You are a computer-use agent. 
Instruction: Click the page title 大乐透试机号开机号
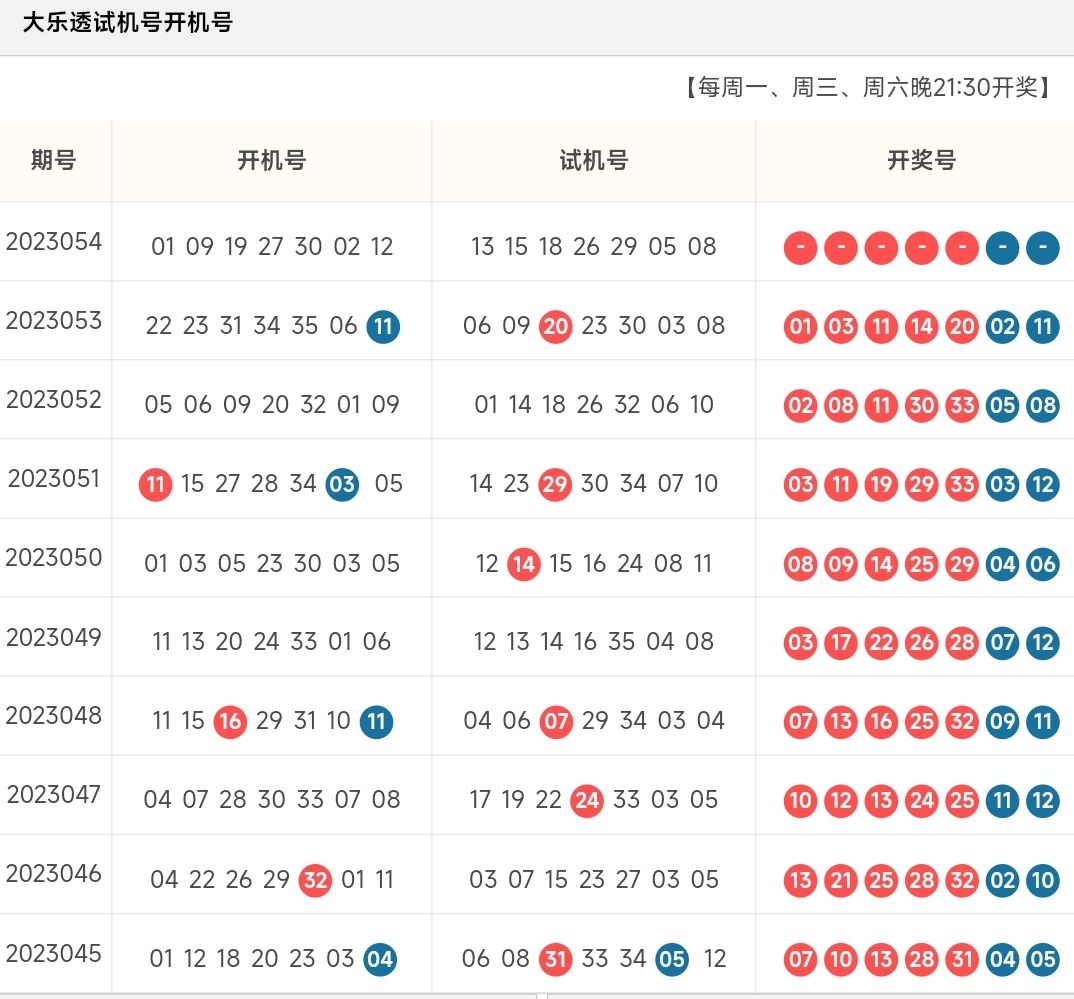(x=127, y=23)
